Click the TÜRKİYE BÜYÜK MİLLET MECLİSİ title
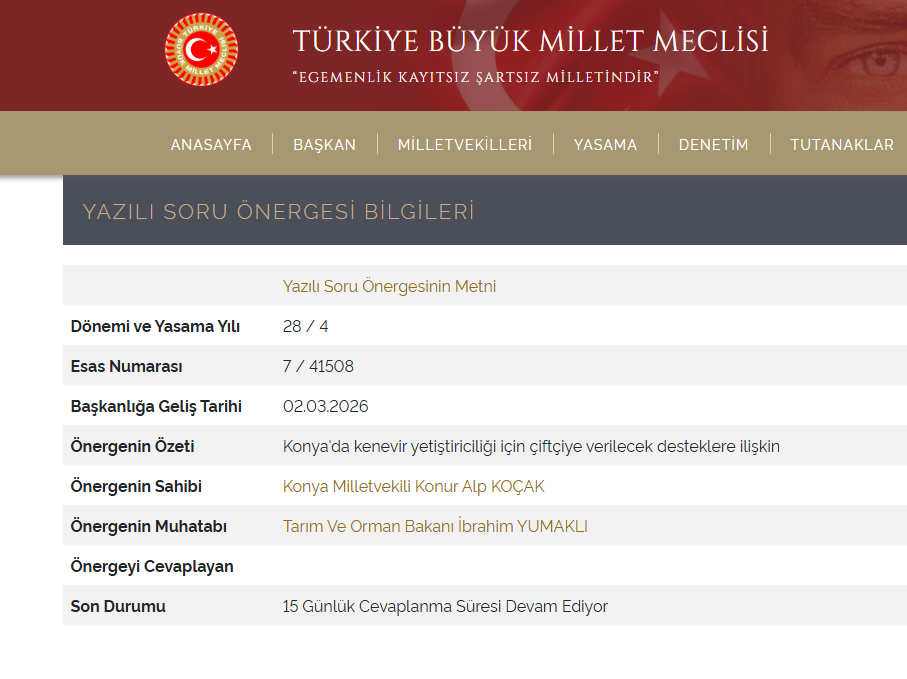Image resolution: width=907 pixels, height=679 pixels. [x=530, y=41]
